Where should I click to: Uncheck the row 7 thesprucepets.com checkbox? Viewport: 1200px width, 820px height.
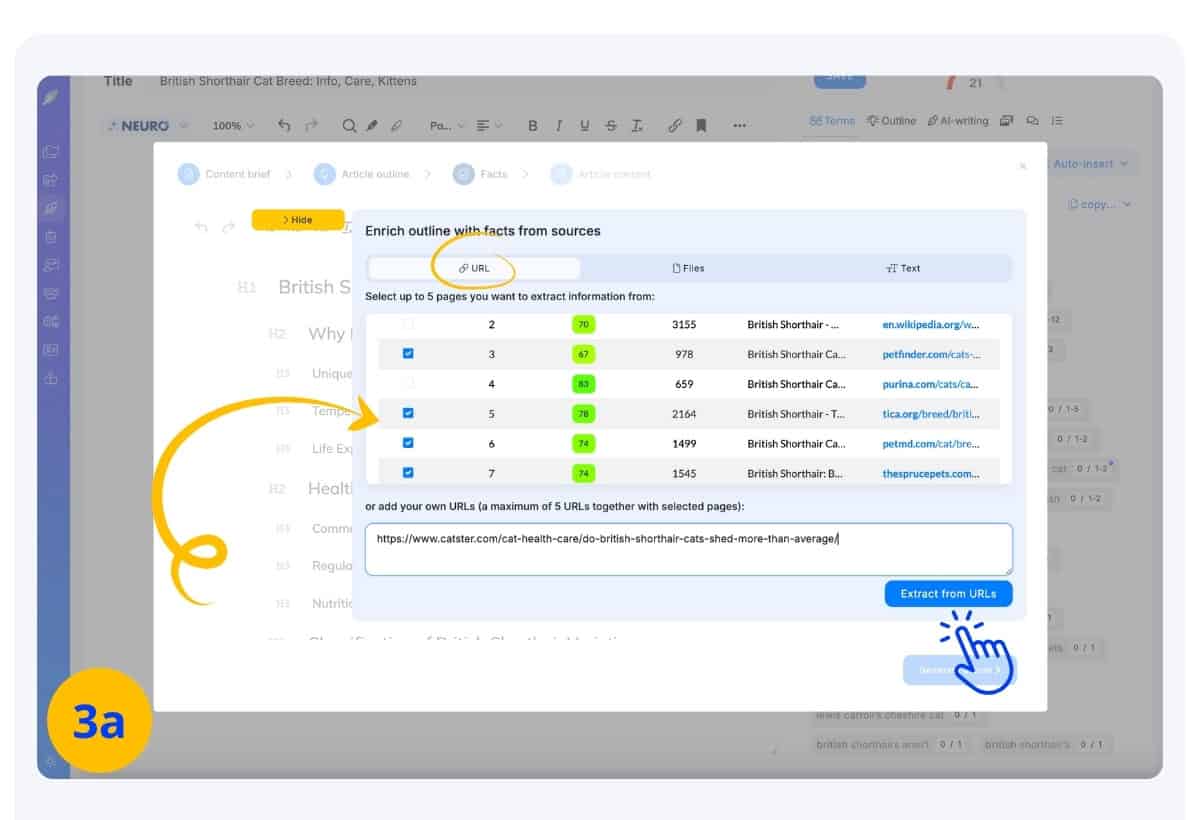(x=407, y=473)
